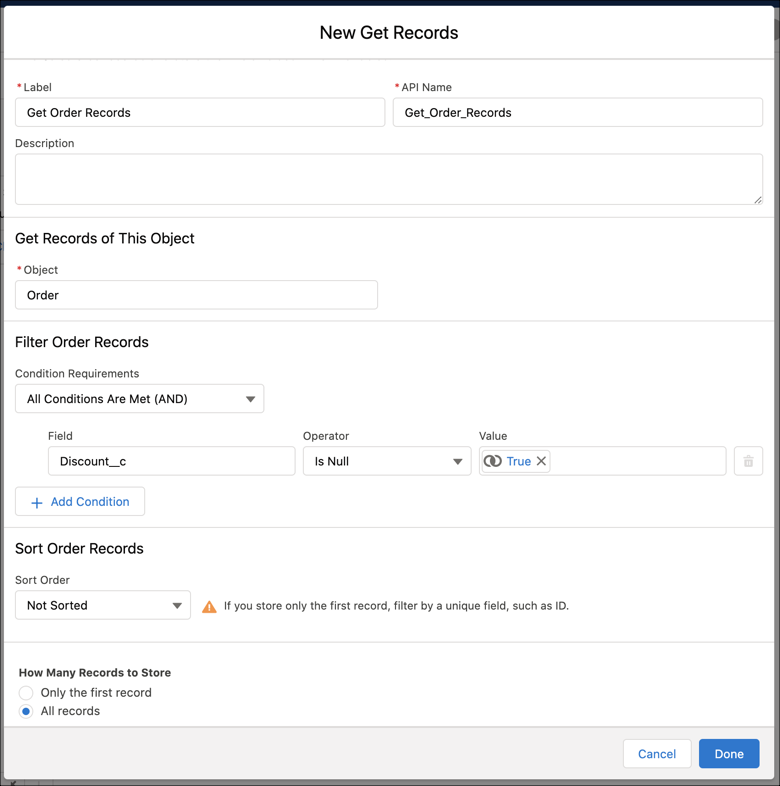The image size is (780, 786).
Task: Open the Sort Order 'Not Sorted' dropdown
Action: [103, 605]
